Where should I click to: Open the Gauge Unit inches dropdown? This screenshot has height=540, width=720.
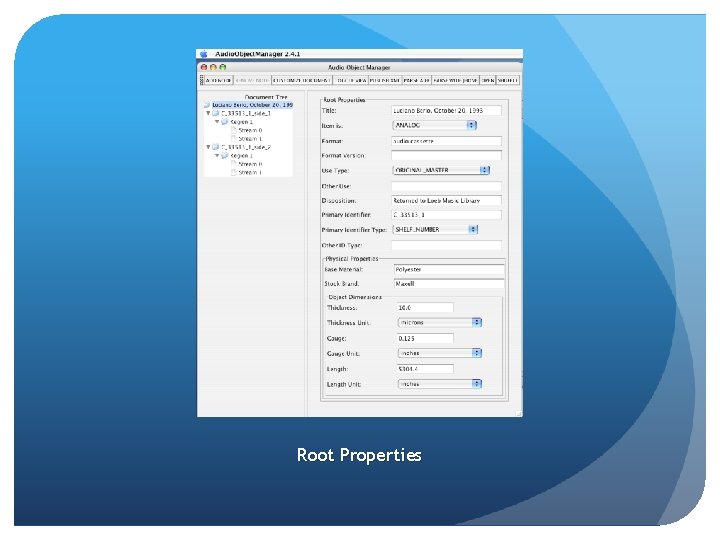[439, 353]
